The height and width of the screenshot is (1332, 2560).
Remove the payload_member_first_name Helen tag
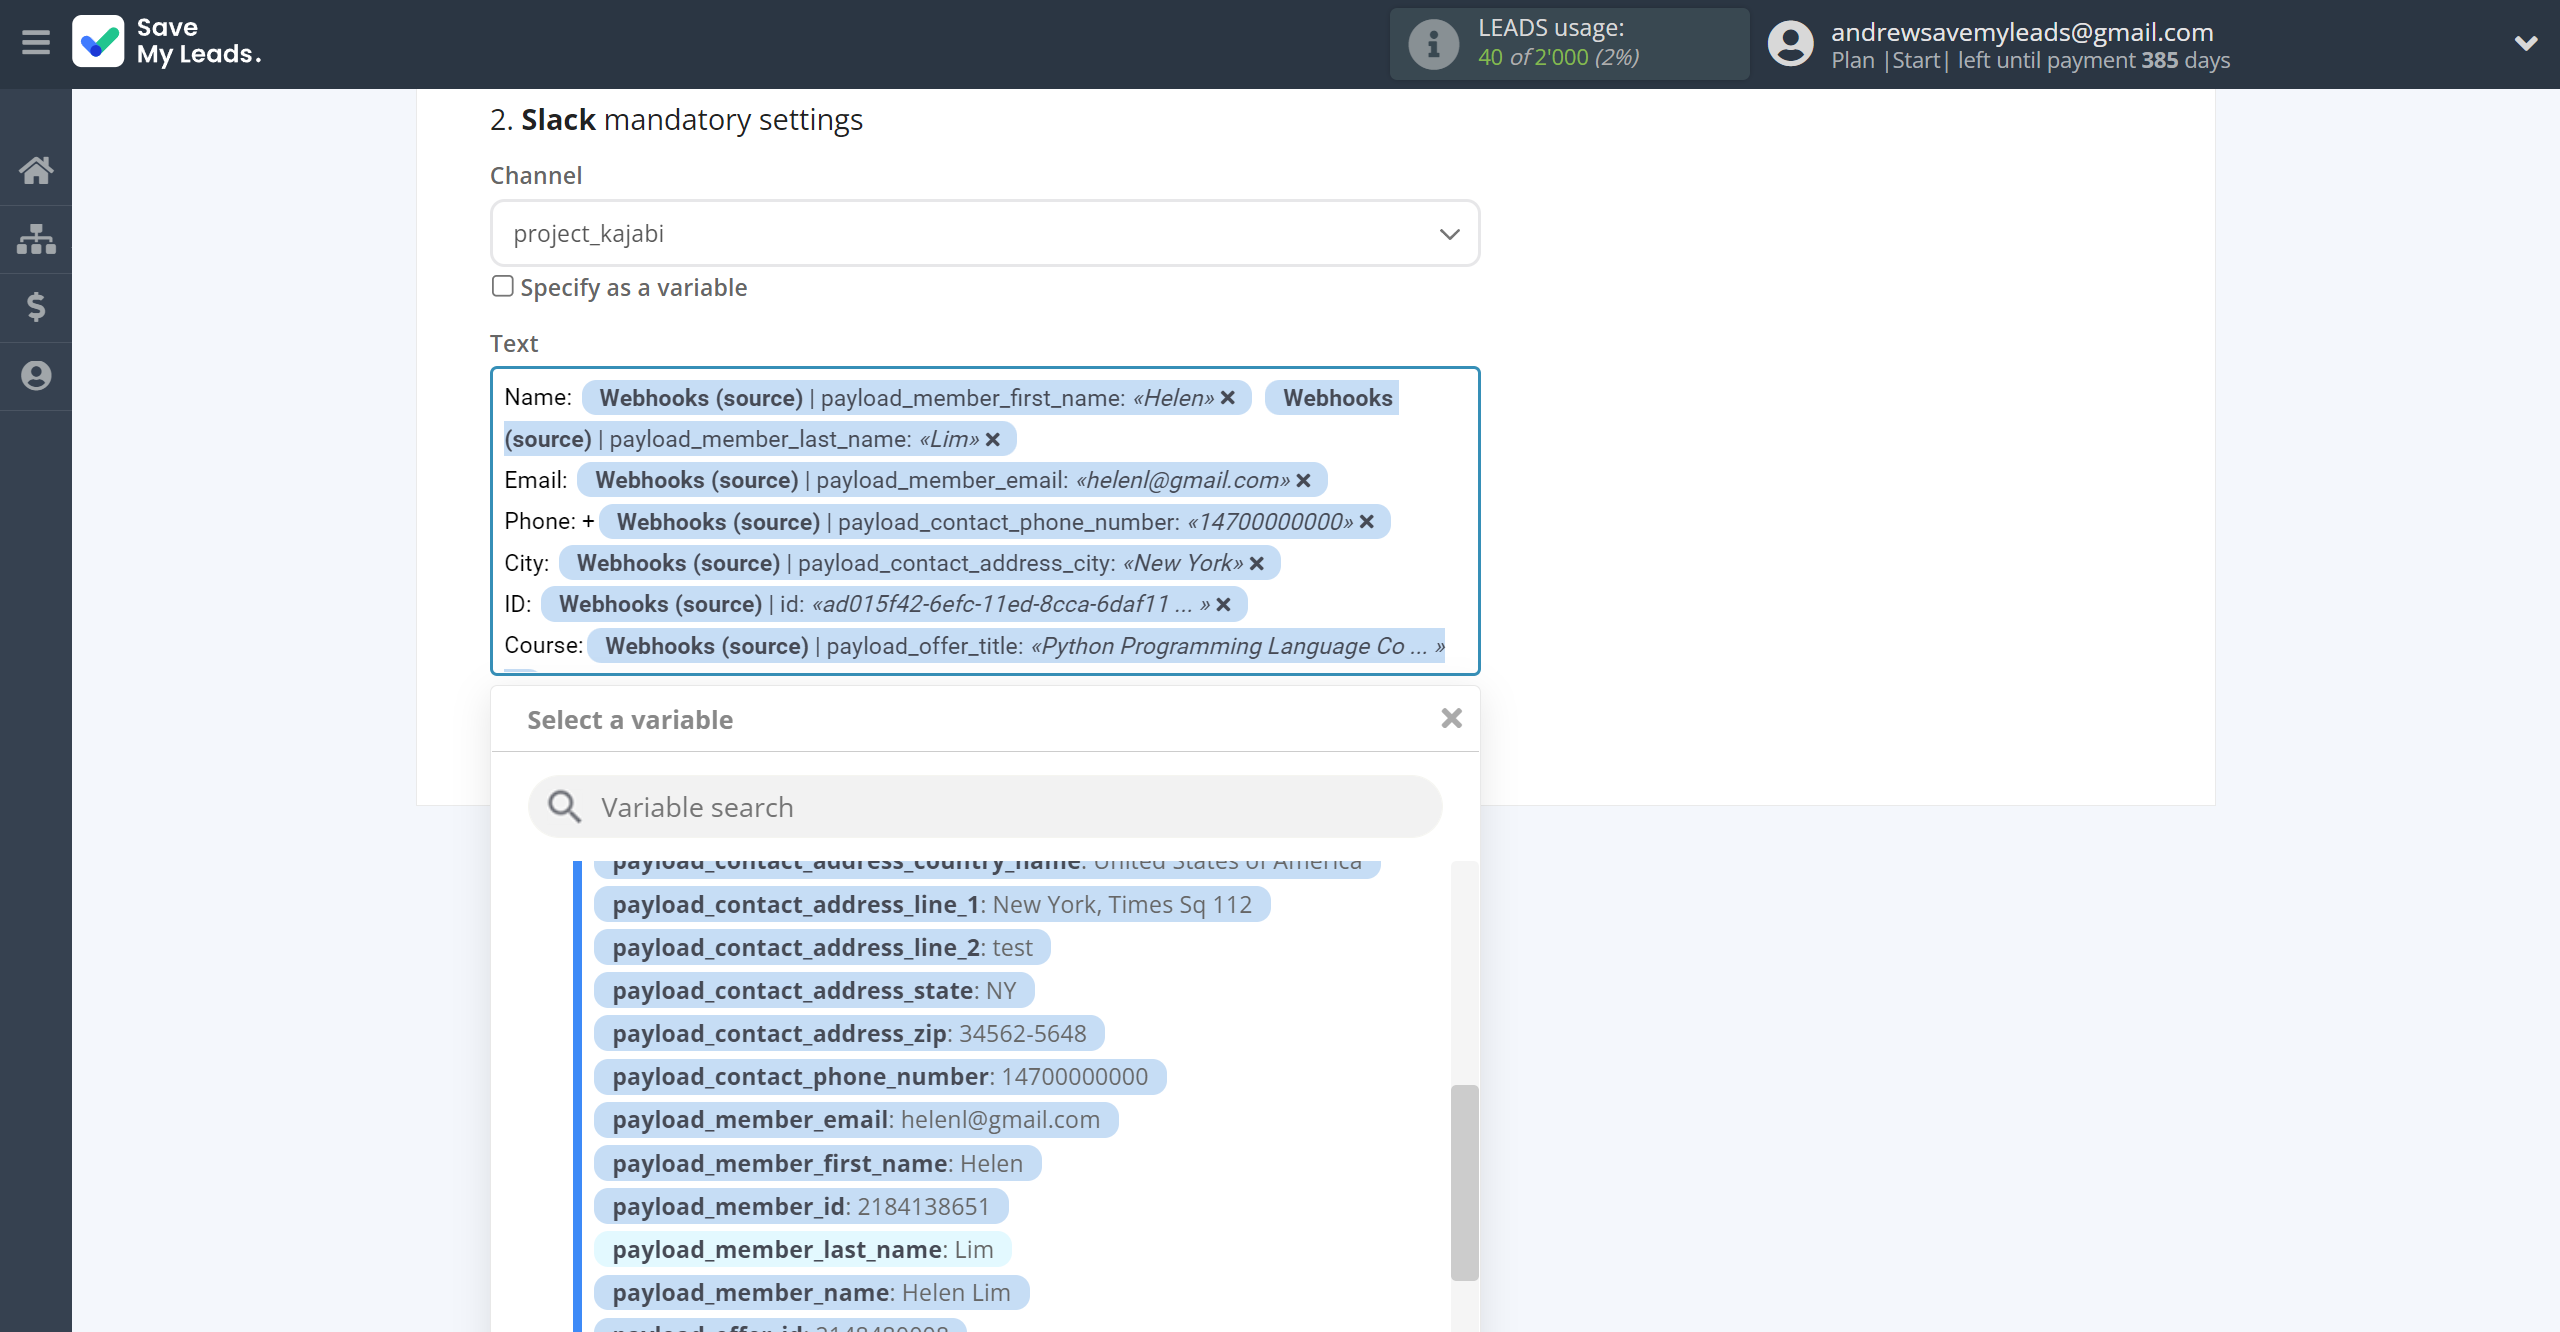(x=1228, y=398)
